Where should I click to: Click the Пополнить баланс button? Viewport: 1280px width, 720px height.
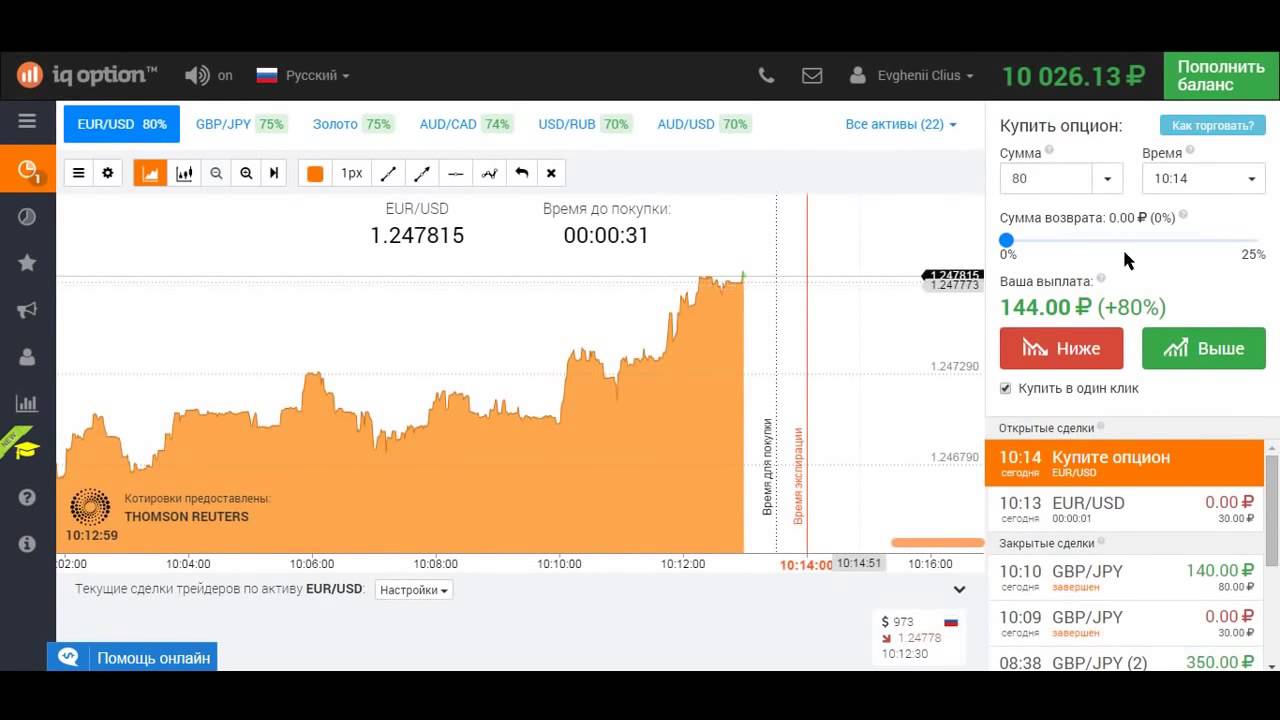click(x=1221, y=76)
